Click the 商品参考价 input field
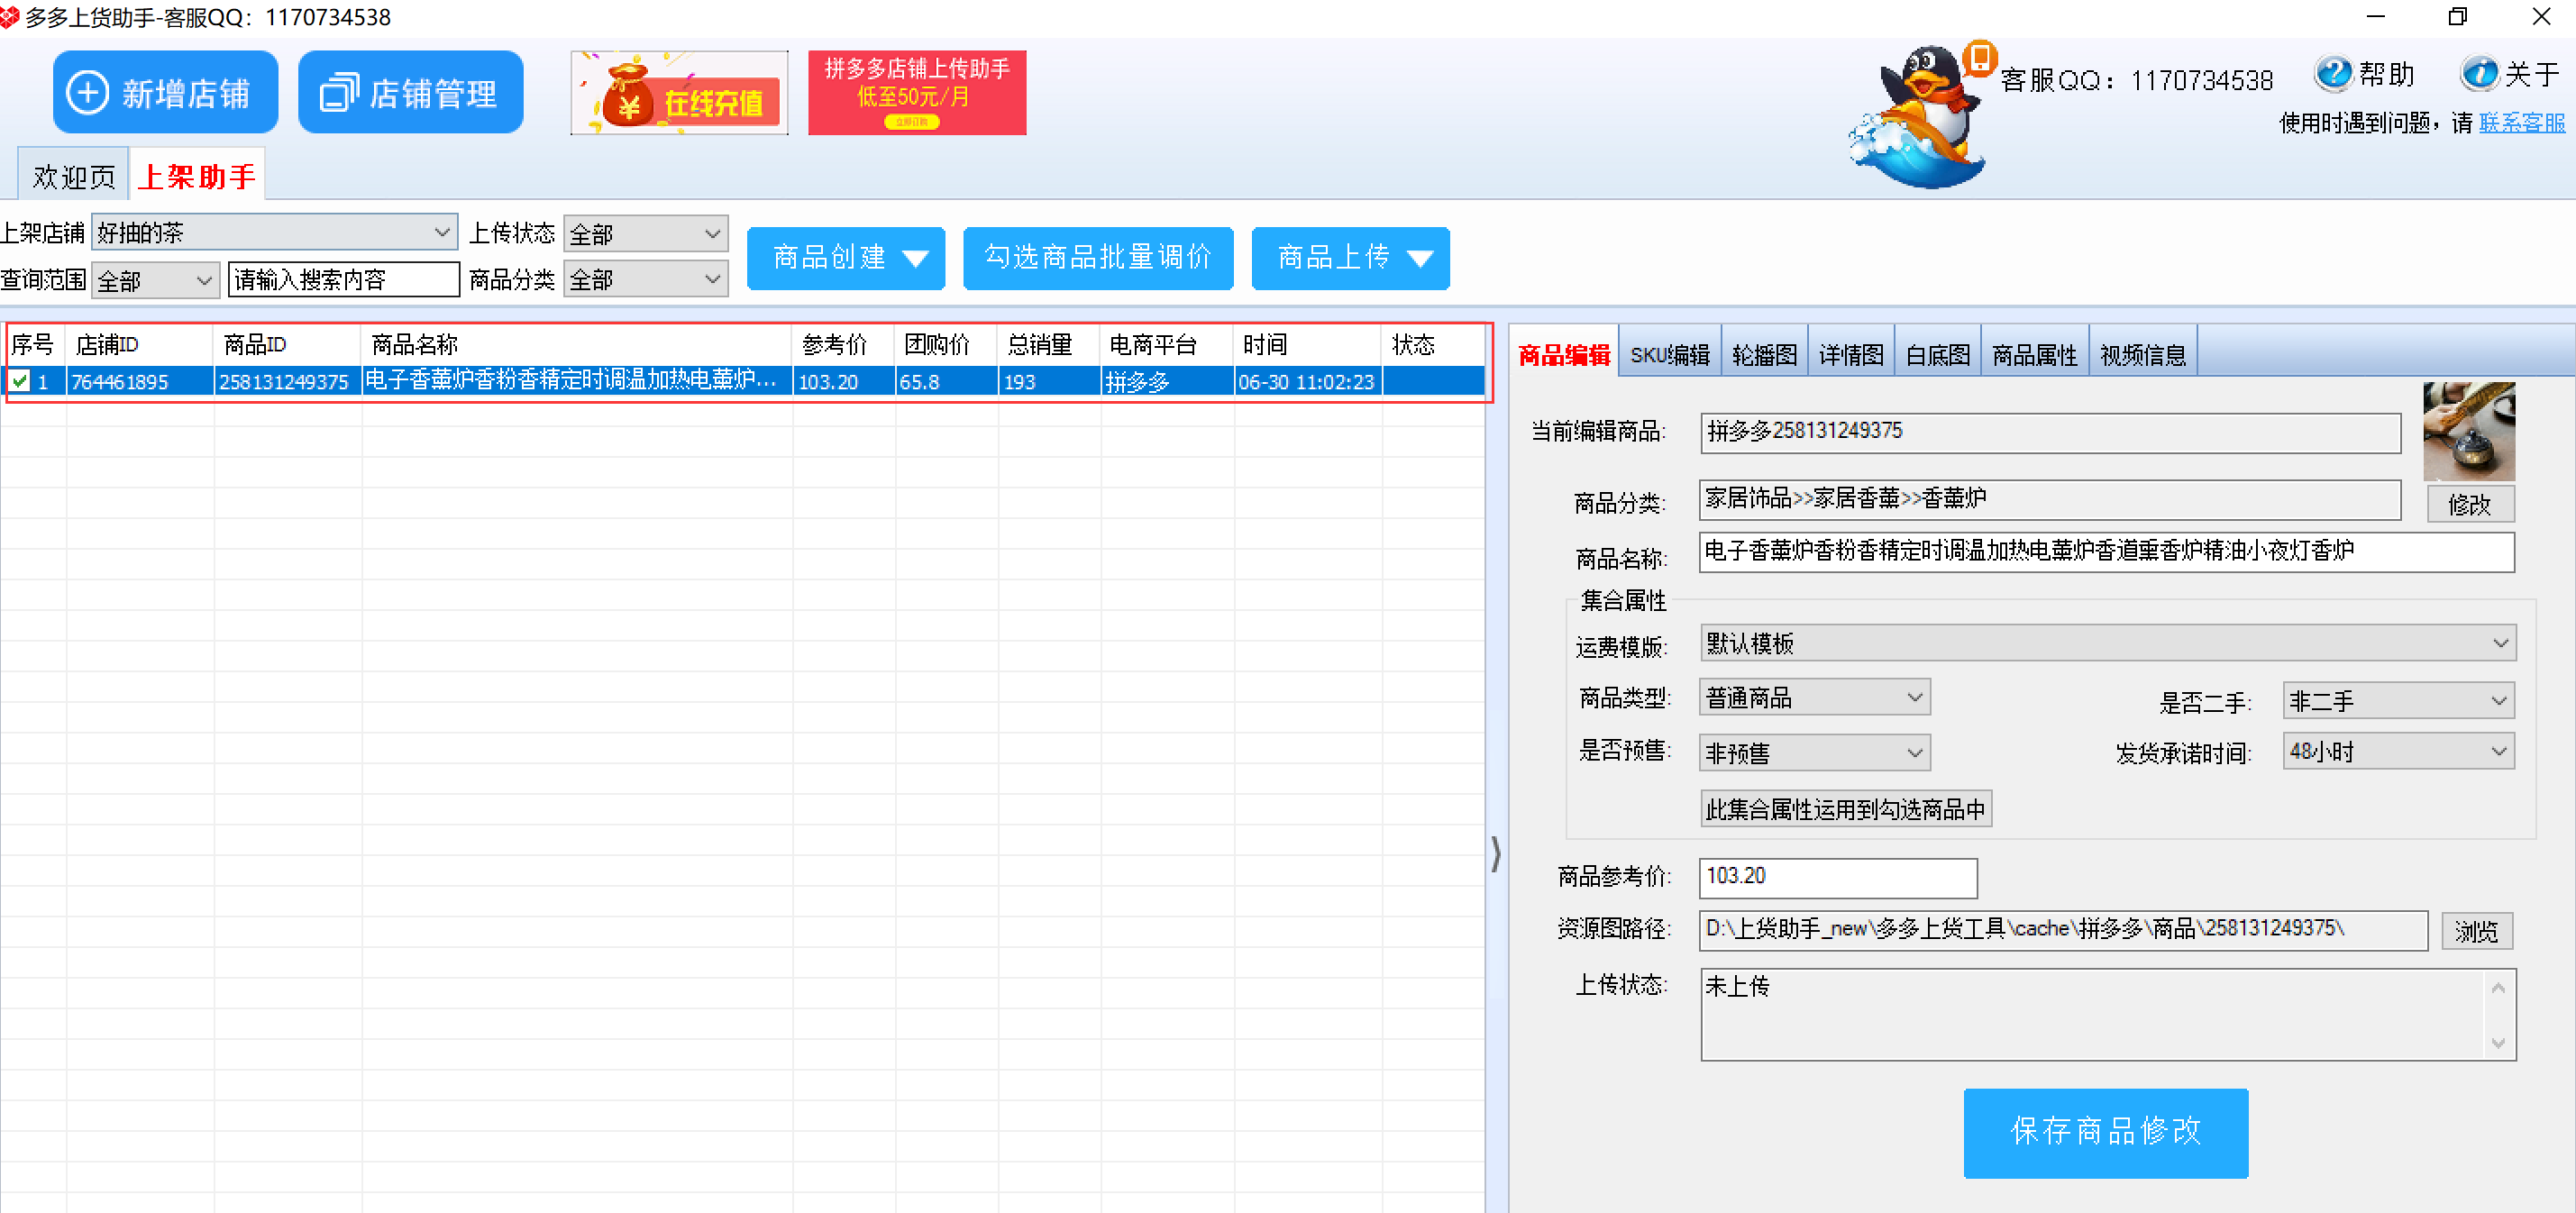 point(1837,877)
